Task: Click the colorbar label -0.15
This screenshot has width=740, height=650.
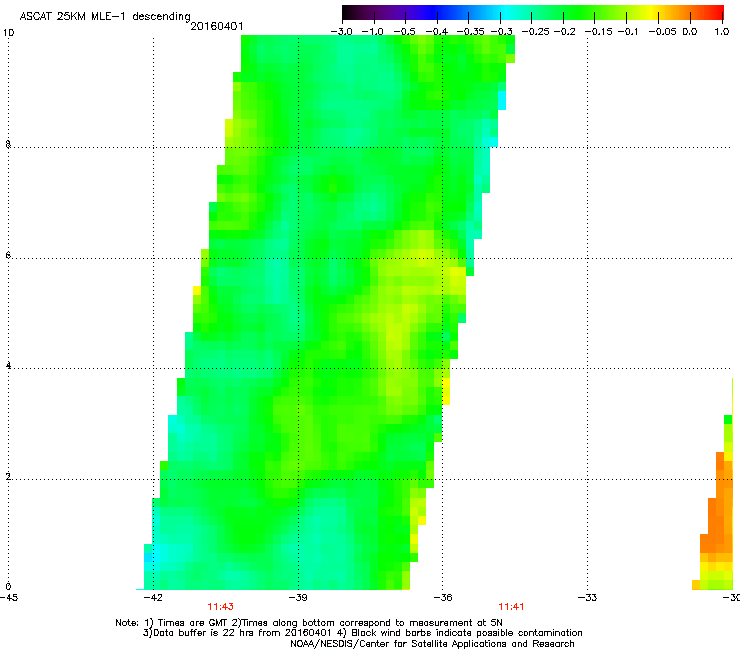Action: [x=597, y=32]
